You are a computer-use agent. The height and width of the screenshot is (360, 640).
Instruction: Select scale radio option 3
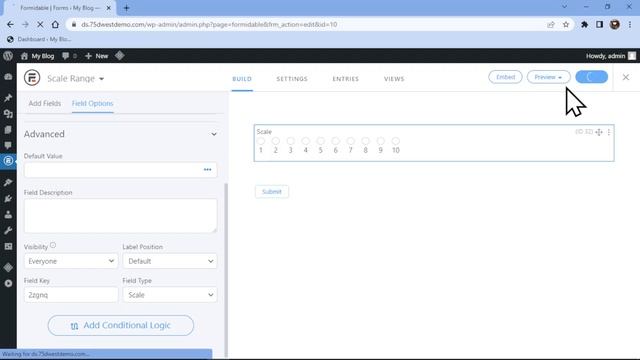click(x=291, y=141)
